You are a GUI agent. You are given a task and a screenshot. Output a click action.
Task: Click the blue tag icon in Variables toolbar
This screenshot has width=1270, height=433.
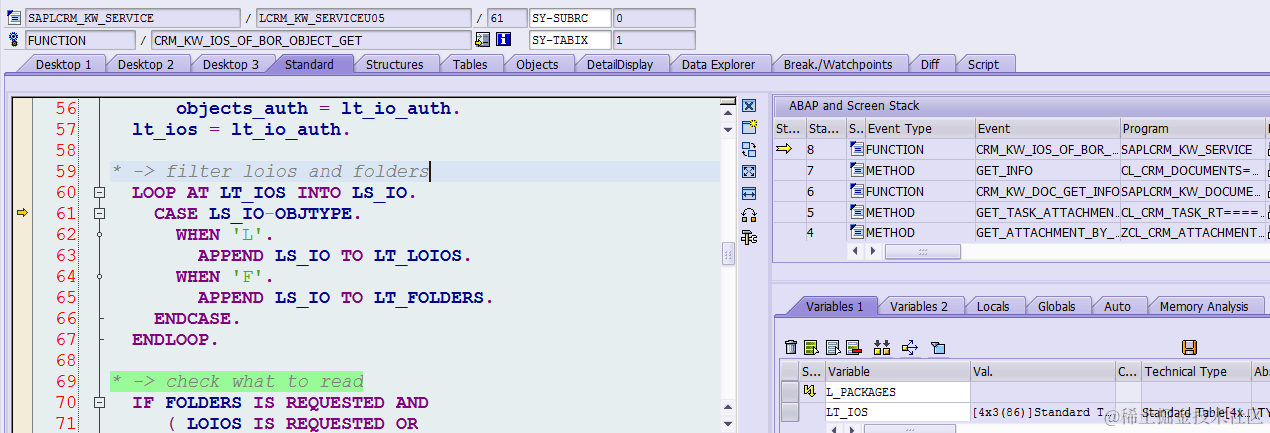938,347
